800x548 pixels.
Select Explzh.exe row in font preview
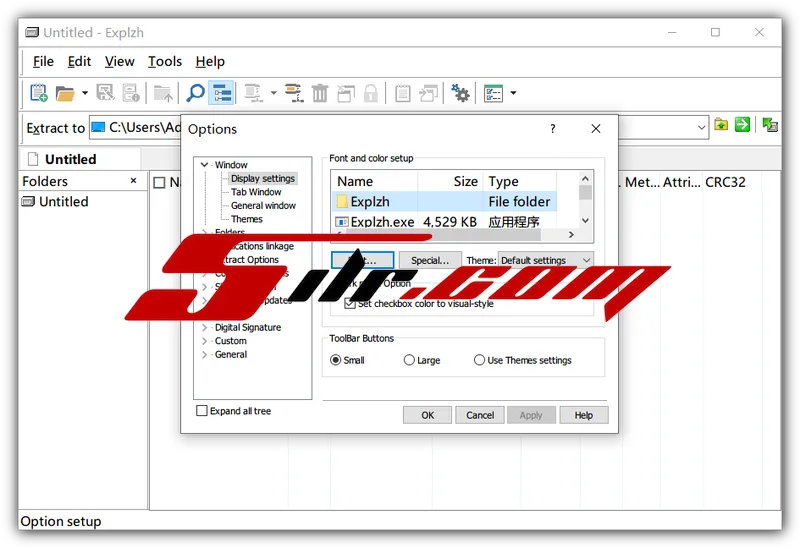tap(444, 222)
